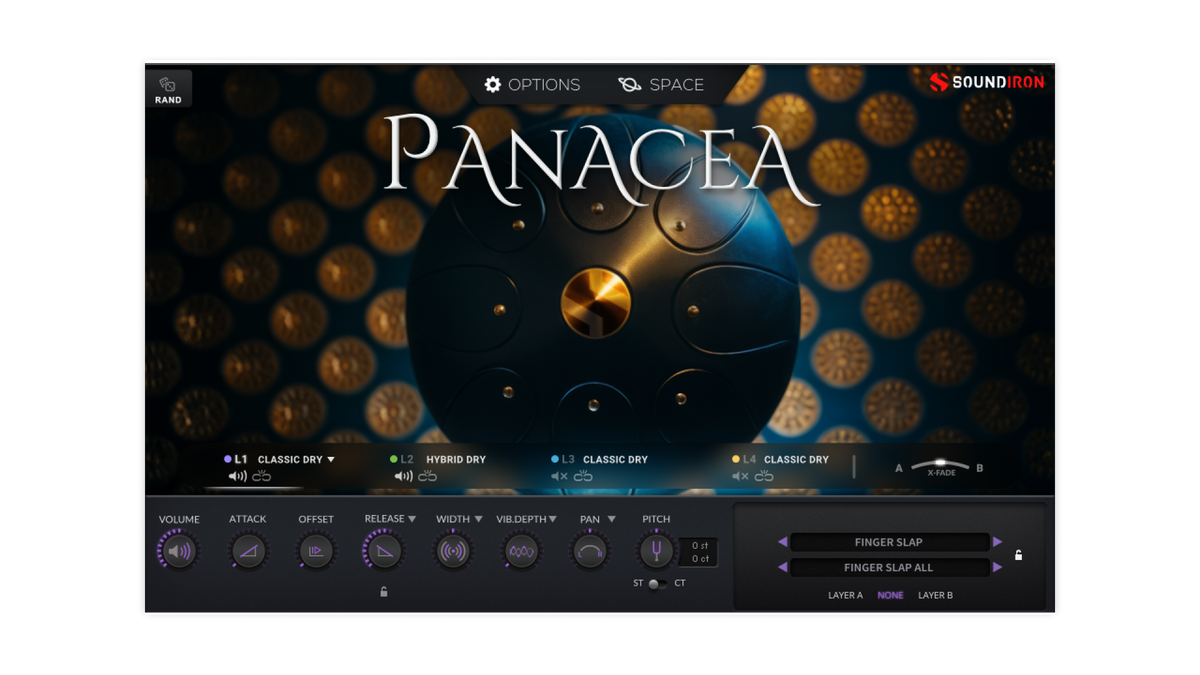Click the VOLUME label
Image resolution: width=1200 pixels, height=675 pixels.
pos(179,519)
